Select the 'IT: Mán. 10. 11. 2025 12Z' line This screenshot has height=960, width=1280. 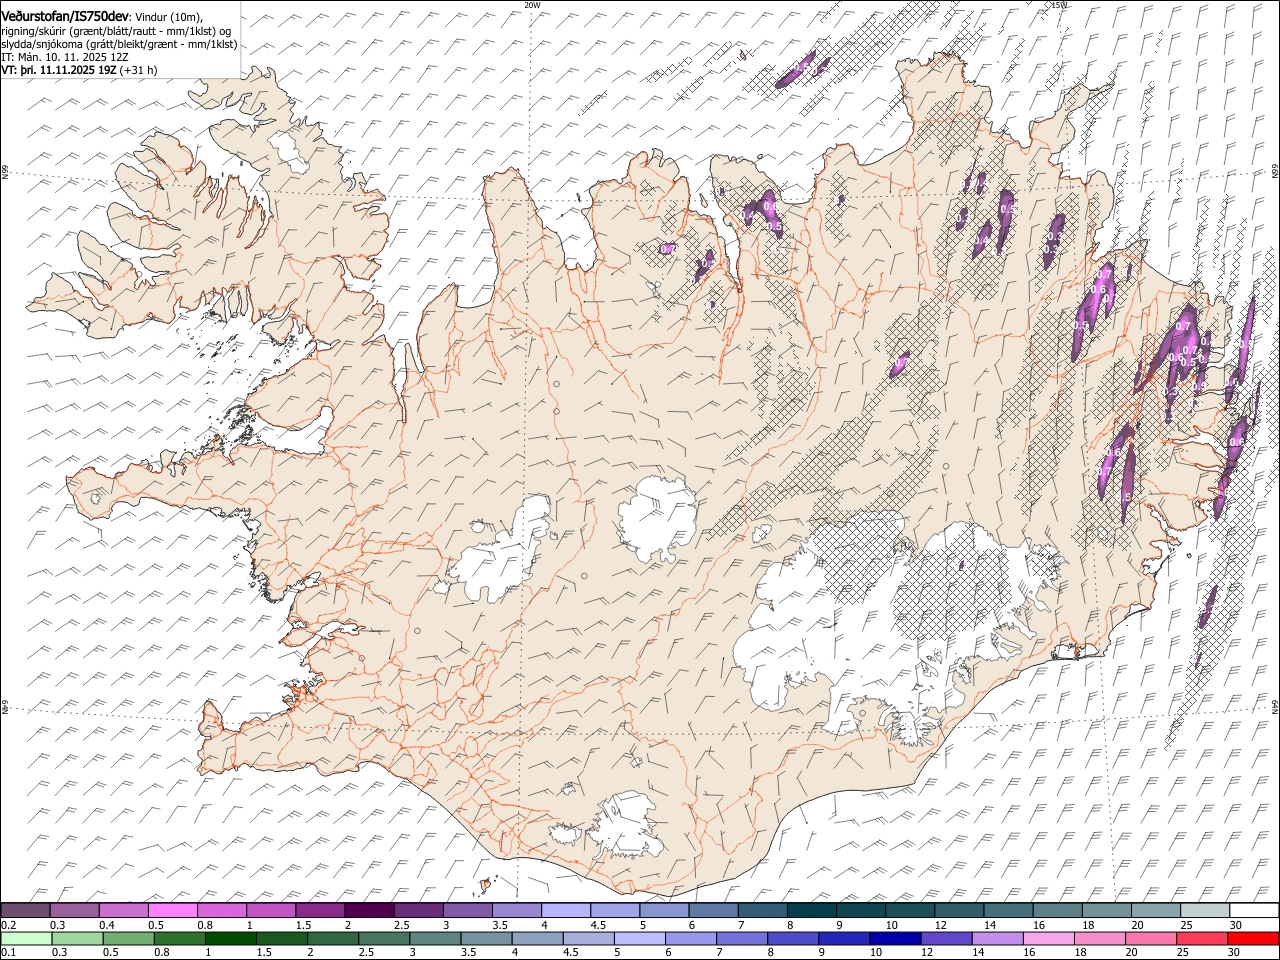point(65,58)
